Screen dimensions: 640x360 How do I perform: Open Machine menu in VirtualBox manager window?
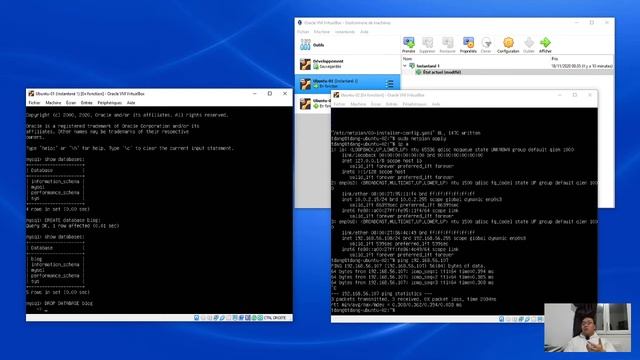point(322,32)
